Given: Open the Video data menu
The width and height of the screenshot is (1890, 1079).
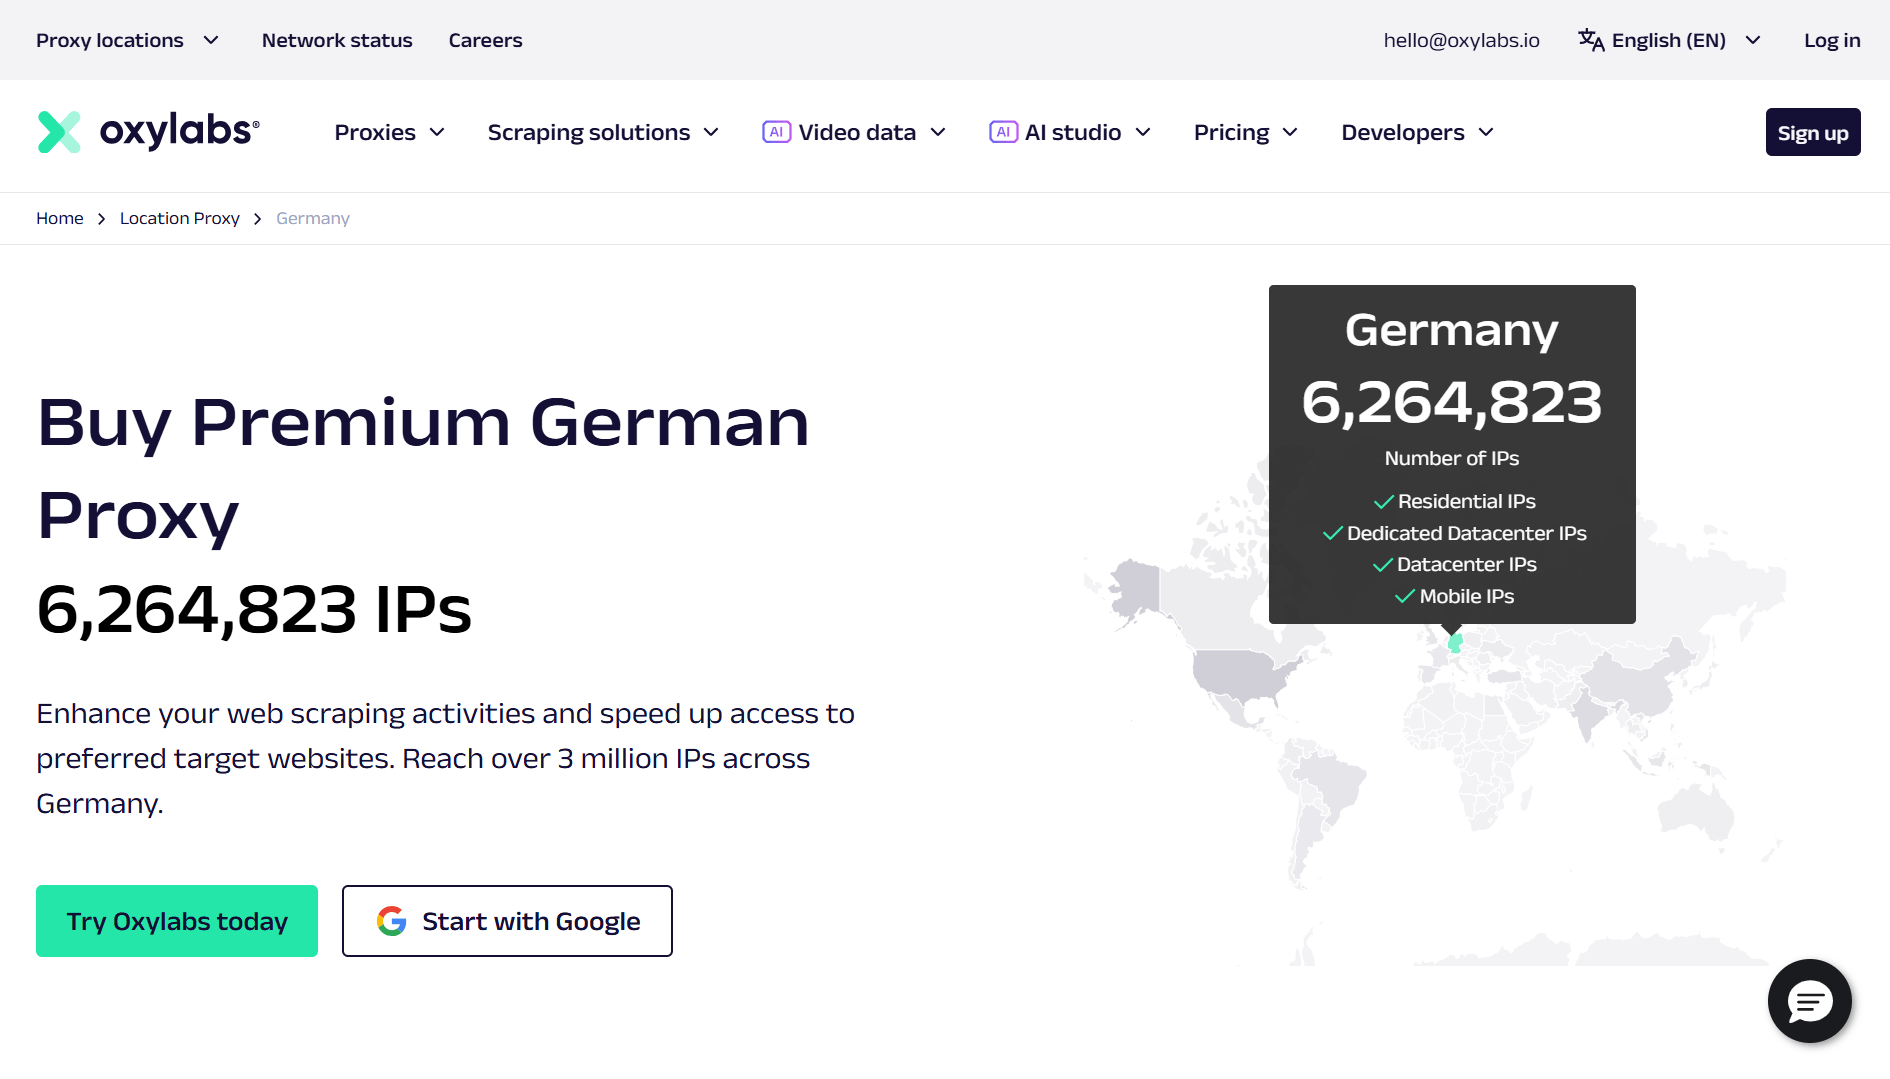Looking at the screenshot, I should (854, 132).
